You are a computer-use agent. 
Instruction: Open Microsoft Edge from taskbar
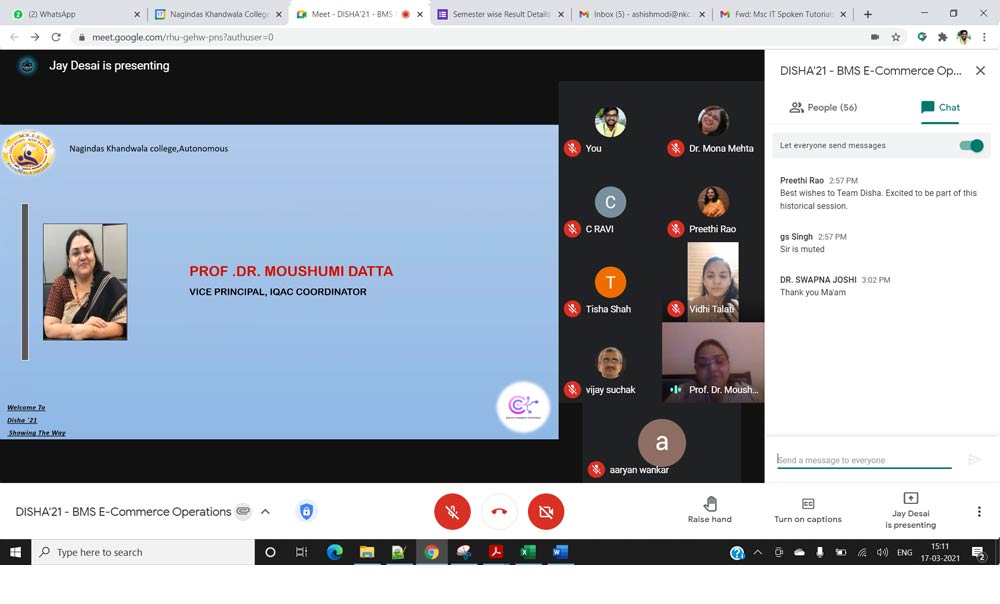(x=335, y=552)
